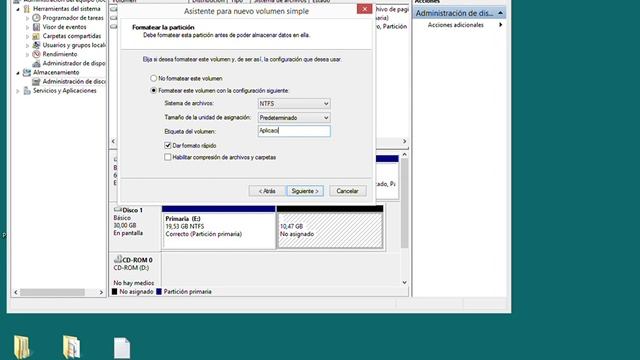Collapse the Herramientas del sistema node
The height and width of the screenshot is (360, 640).
click(18, 9)
